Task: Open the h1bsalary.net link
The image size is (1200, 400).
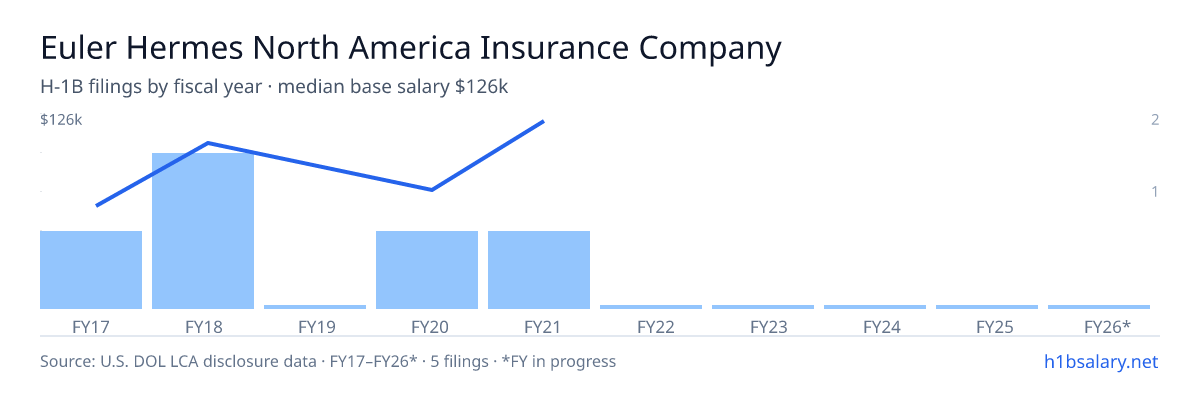Action: (1101, 361)
